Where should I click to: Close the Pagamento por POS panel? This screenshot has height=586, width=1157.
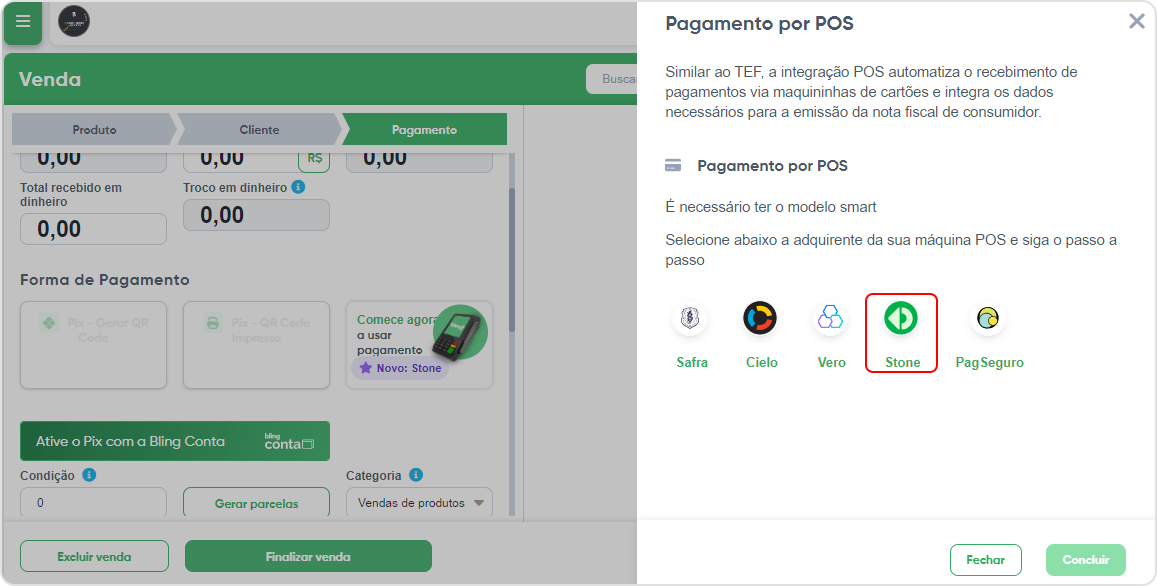[1137, 21]
